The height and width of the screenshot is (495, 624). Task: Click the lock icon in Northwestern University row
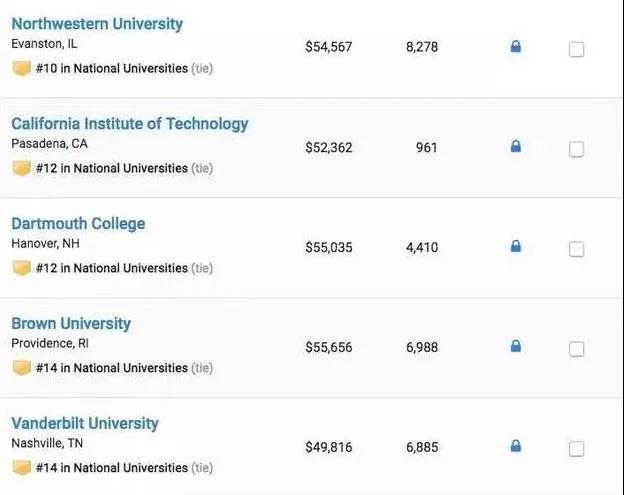[516, 46]
